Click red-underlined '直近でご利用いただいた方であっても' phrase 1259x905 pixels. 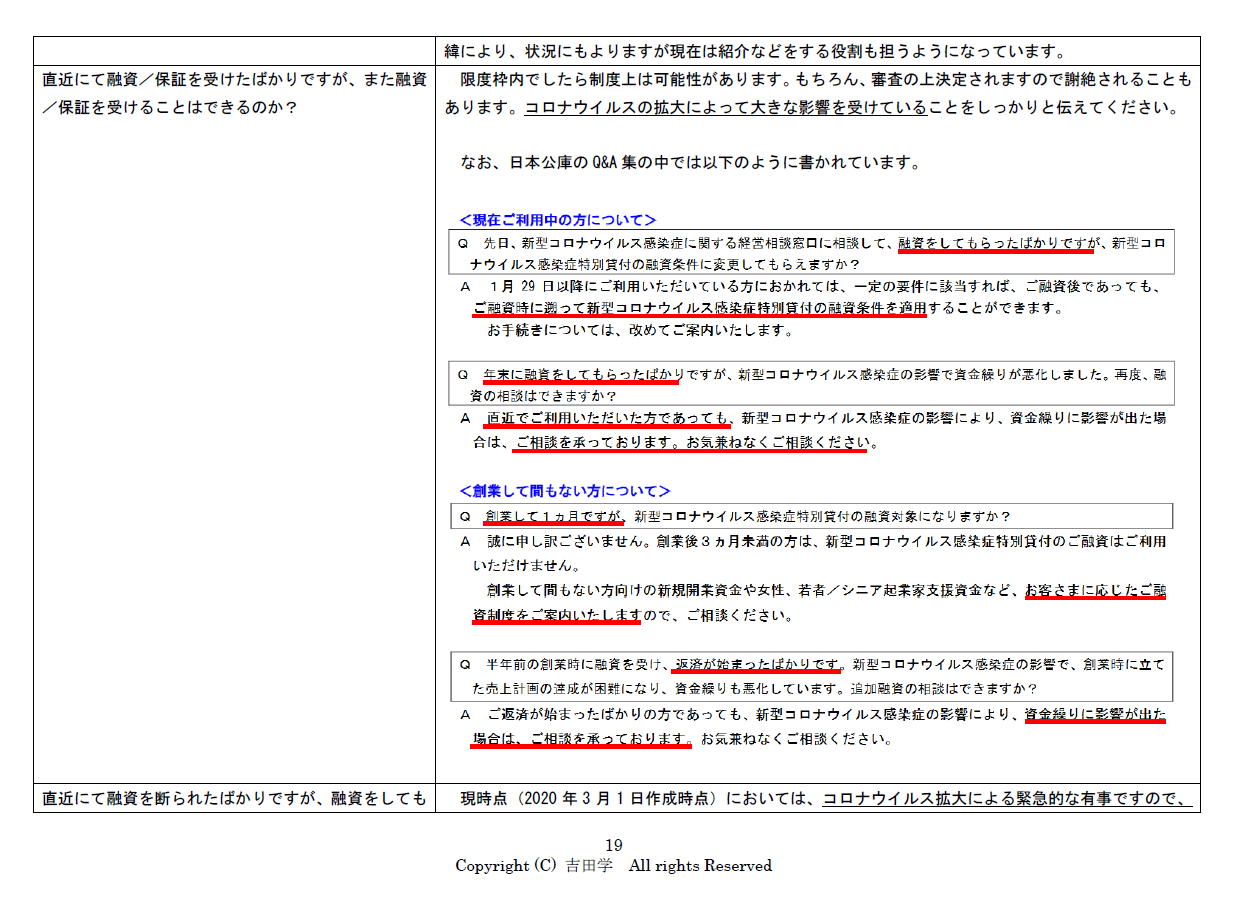click(608, 419)
